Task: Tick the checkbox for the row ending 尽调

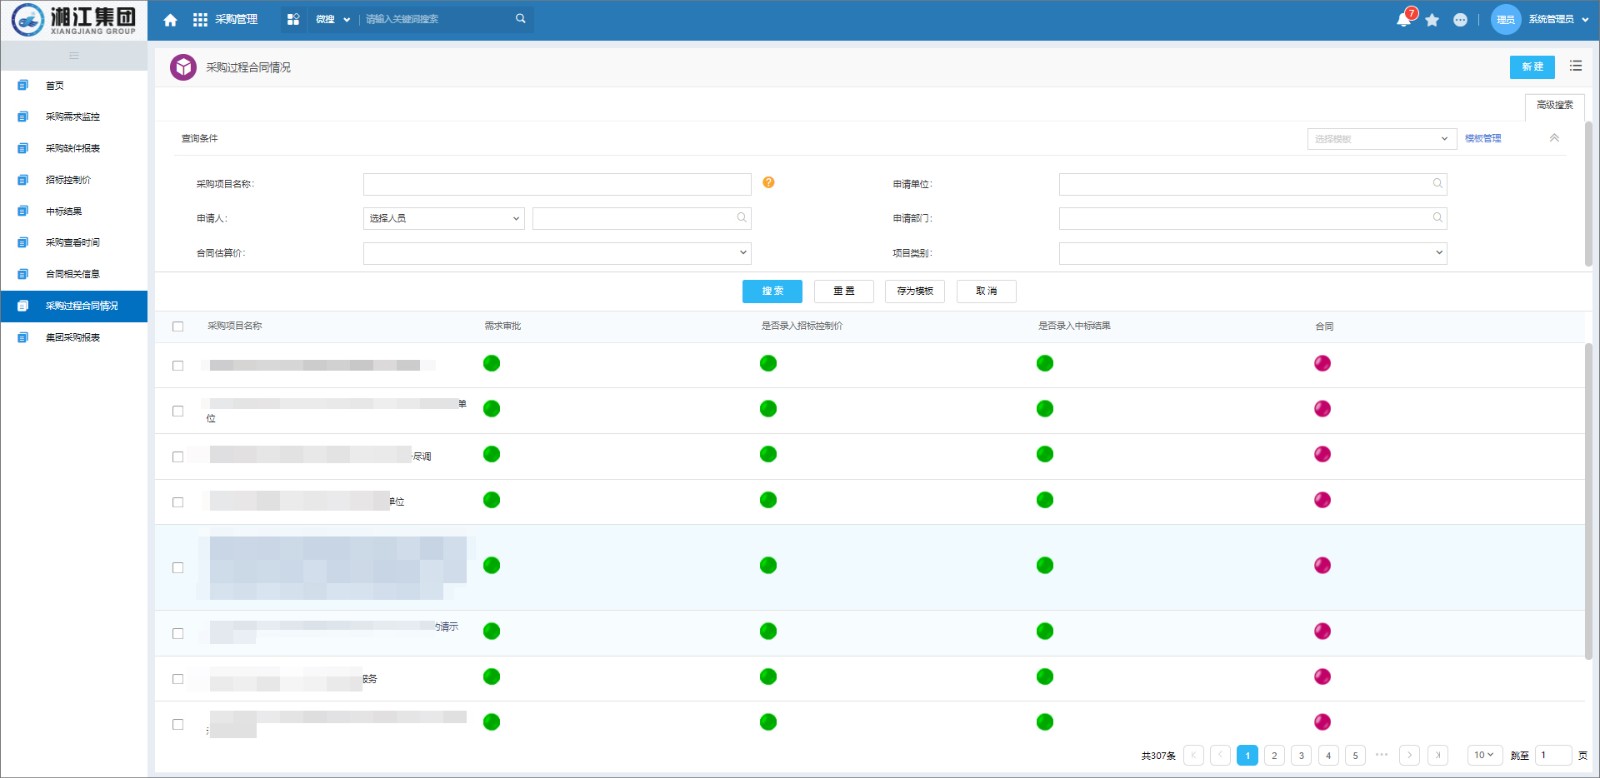Action: 178,456
